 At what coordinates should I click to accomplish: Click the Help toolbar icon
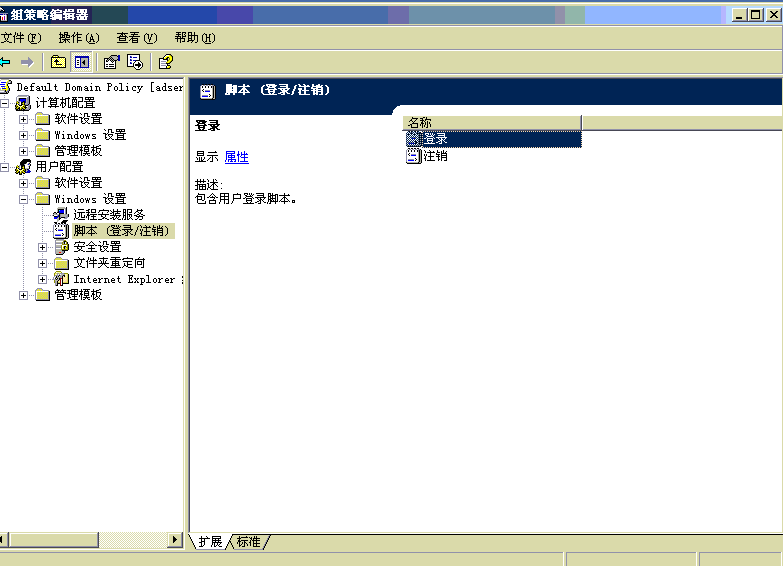(165, 62)
